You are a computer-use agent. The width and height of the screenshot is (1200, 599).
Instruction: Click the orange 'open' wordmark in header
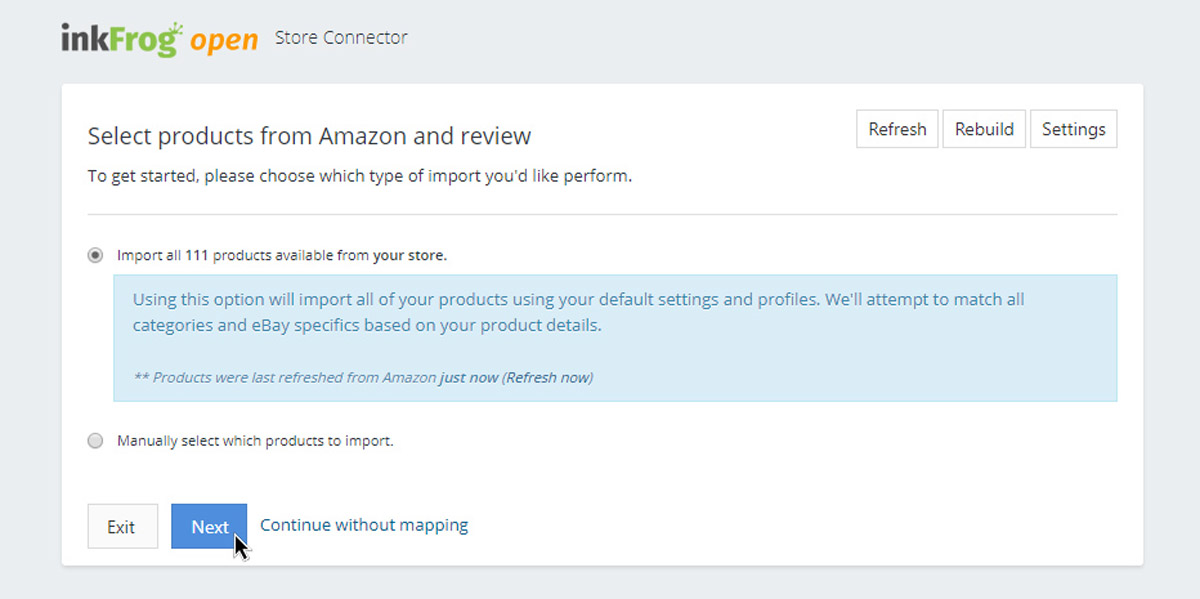pyautogui.click(x=226, y=41)
